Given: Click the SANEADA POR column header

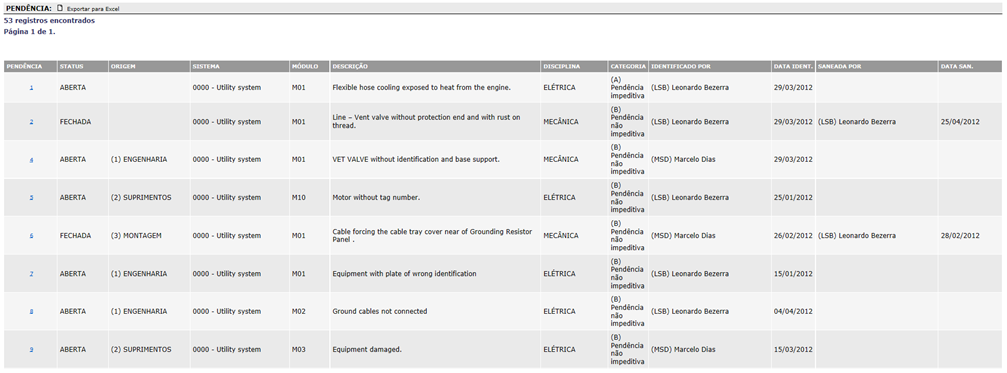Looking at the screenshot, I should [839, 66].
